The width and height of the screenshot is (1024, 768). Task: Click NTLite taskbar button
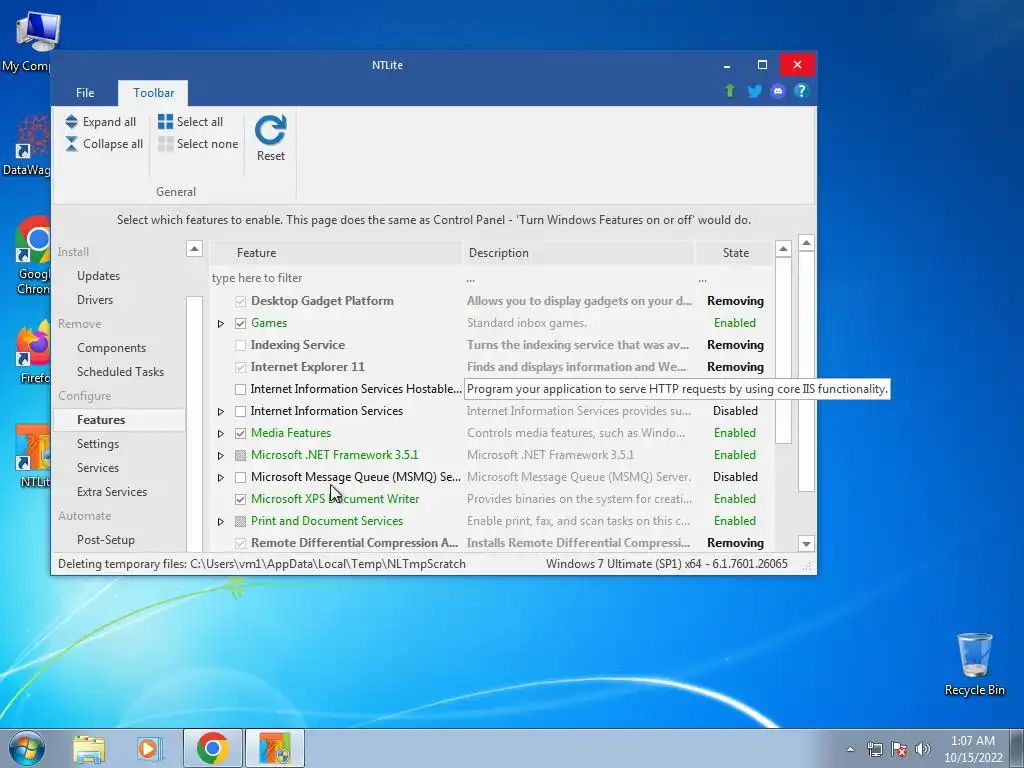pos(274,748)
